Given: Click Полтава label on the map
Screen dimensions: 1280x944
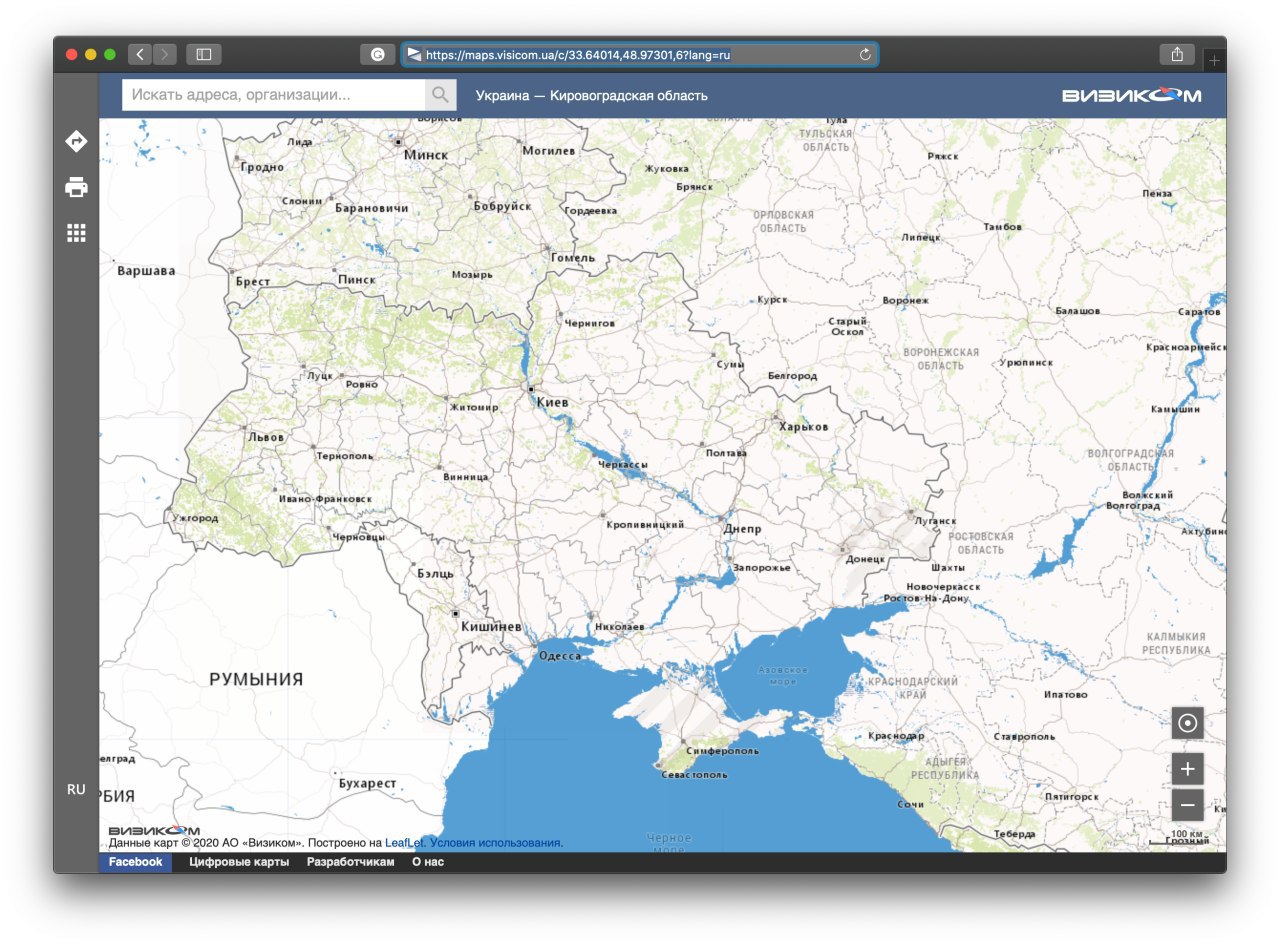Looking at the screenshot, I should [726, 453].
